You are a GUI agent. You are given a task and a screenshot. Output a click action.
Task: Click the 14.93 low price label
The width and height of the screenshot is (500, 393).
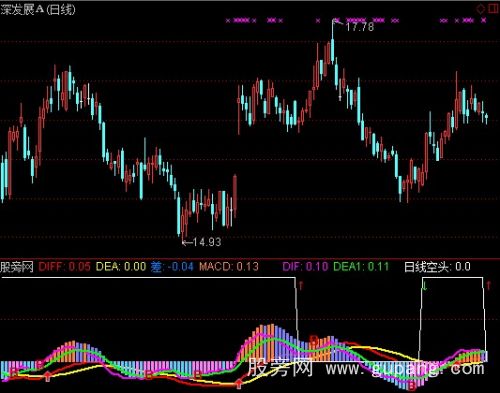[x=207, y=242]
